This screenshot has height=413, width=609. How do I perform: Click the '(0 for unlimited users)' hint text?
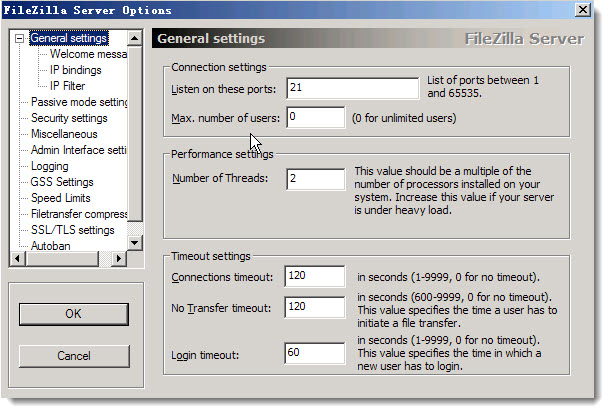404,118
